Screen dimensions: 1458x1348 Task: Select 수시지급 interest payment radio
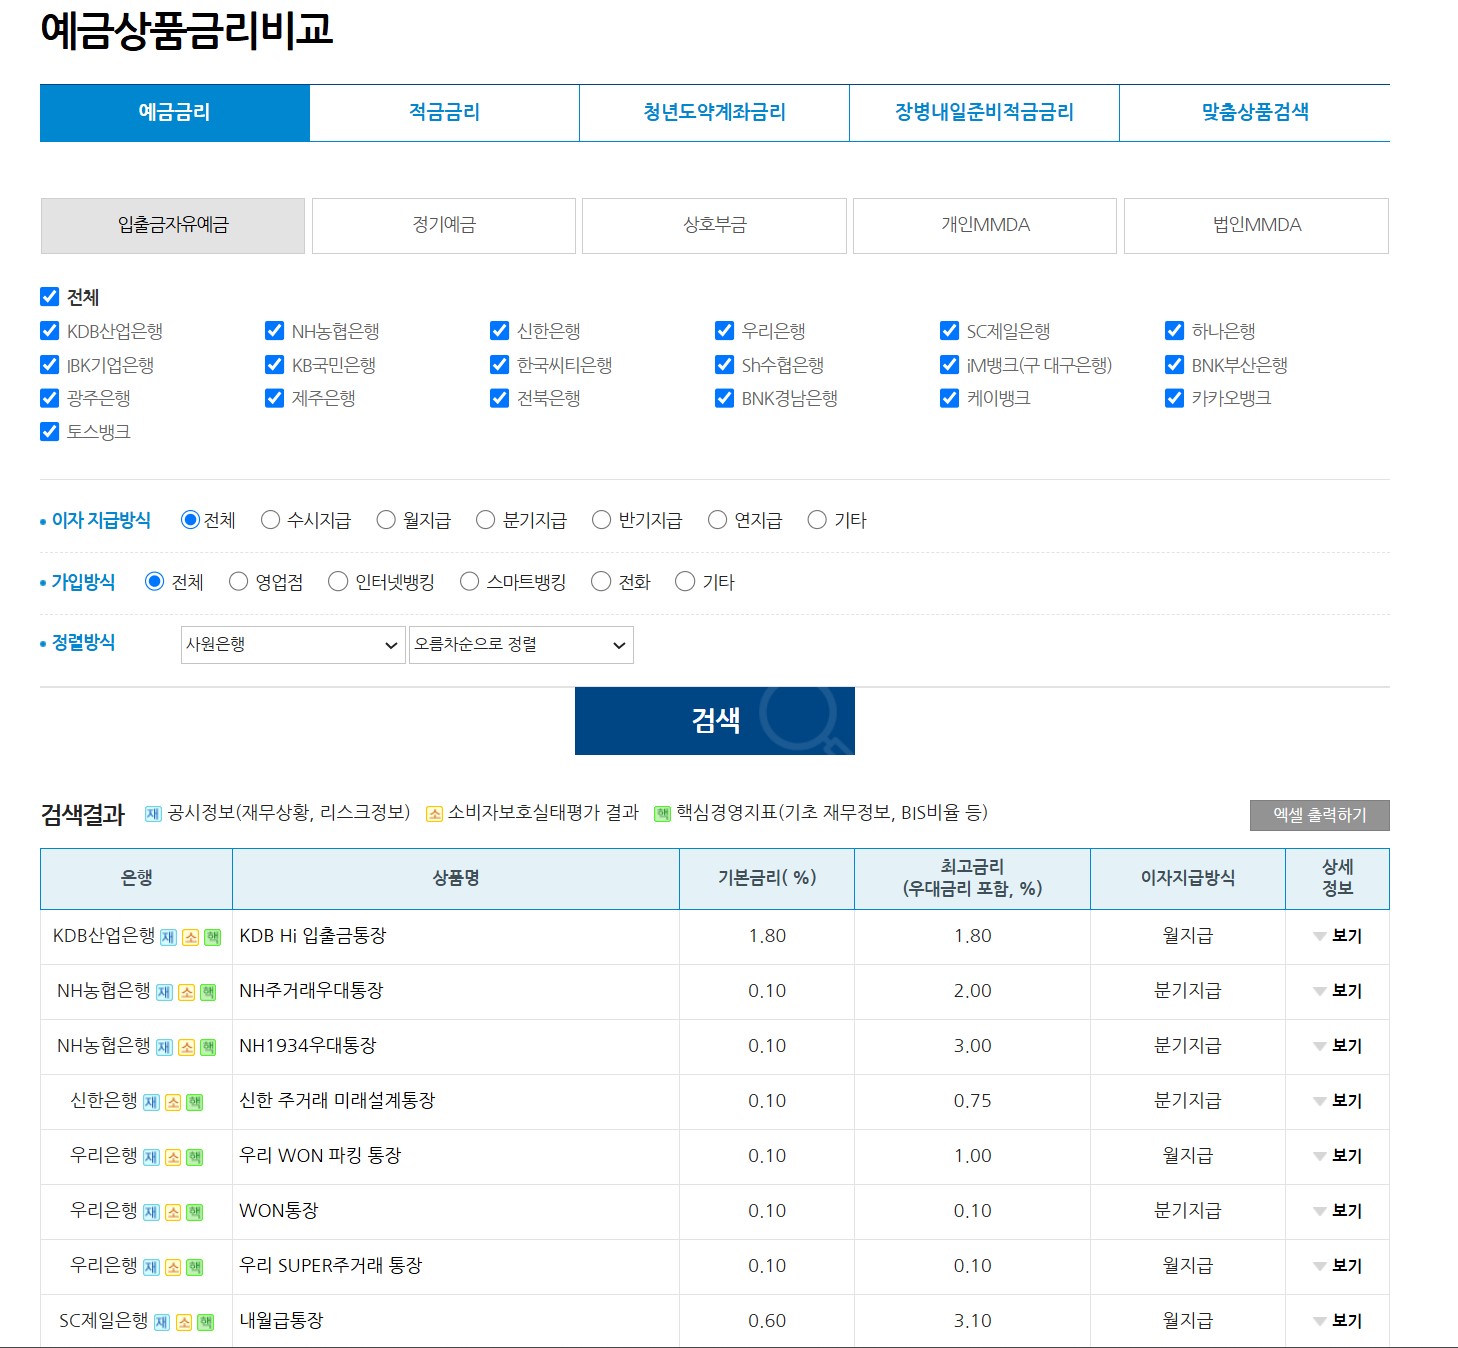pyautogui.click(x=270, y=520)
